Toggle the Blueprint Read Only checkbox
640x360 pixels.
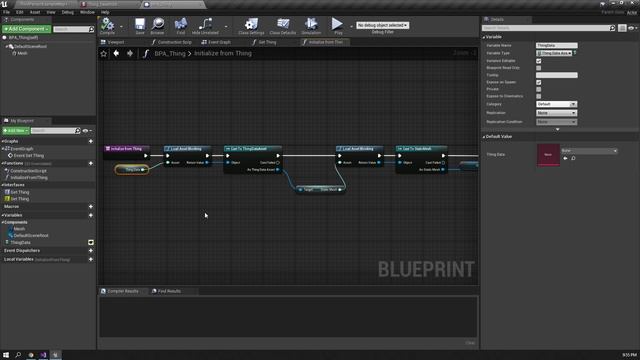click(539, 68)
